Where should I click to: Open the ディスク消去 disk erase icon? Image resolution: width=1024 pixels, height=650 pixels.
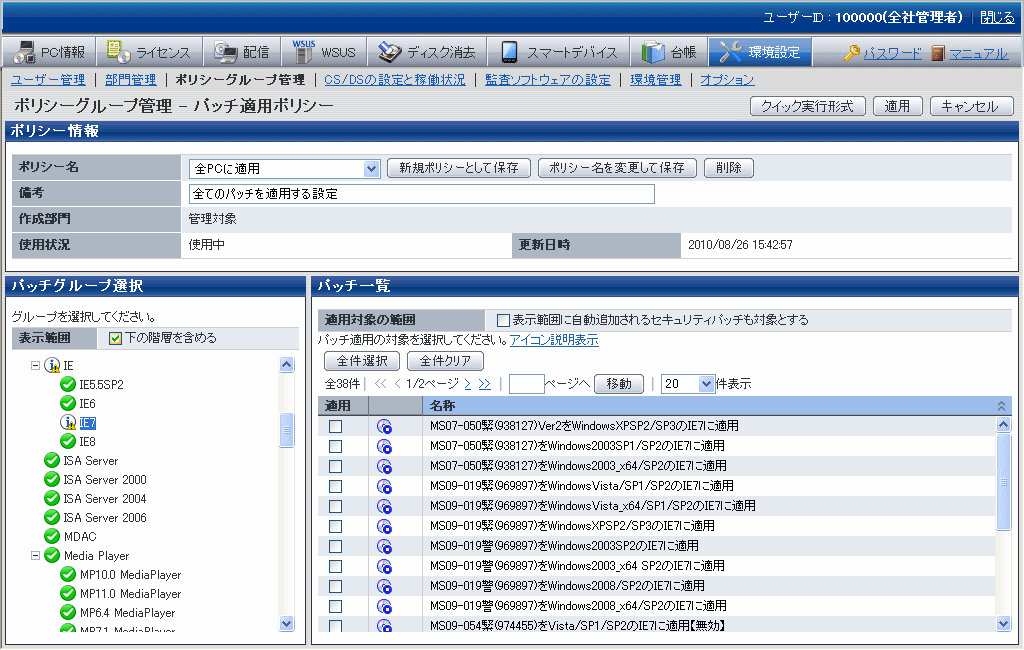pos(391,52)
